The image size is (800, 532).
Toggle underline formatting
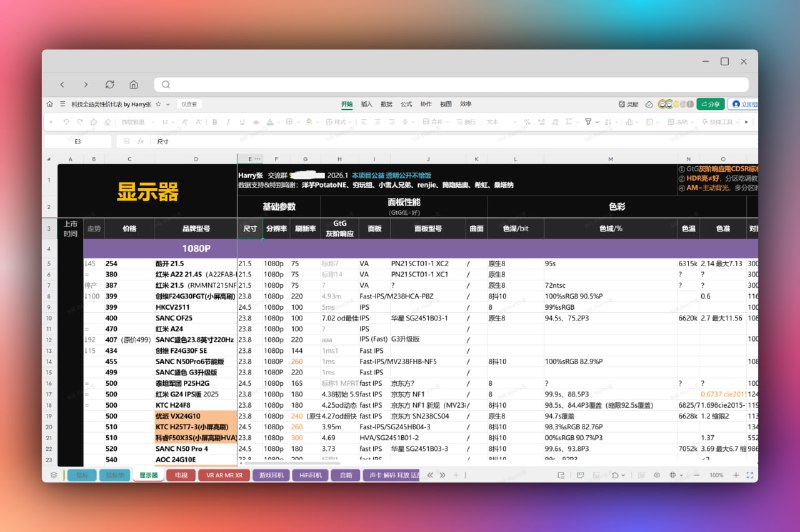[242, 122]
